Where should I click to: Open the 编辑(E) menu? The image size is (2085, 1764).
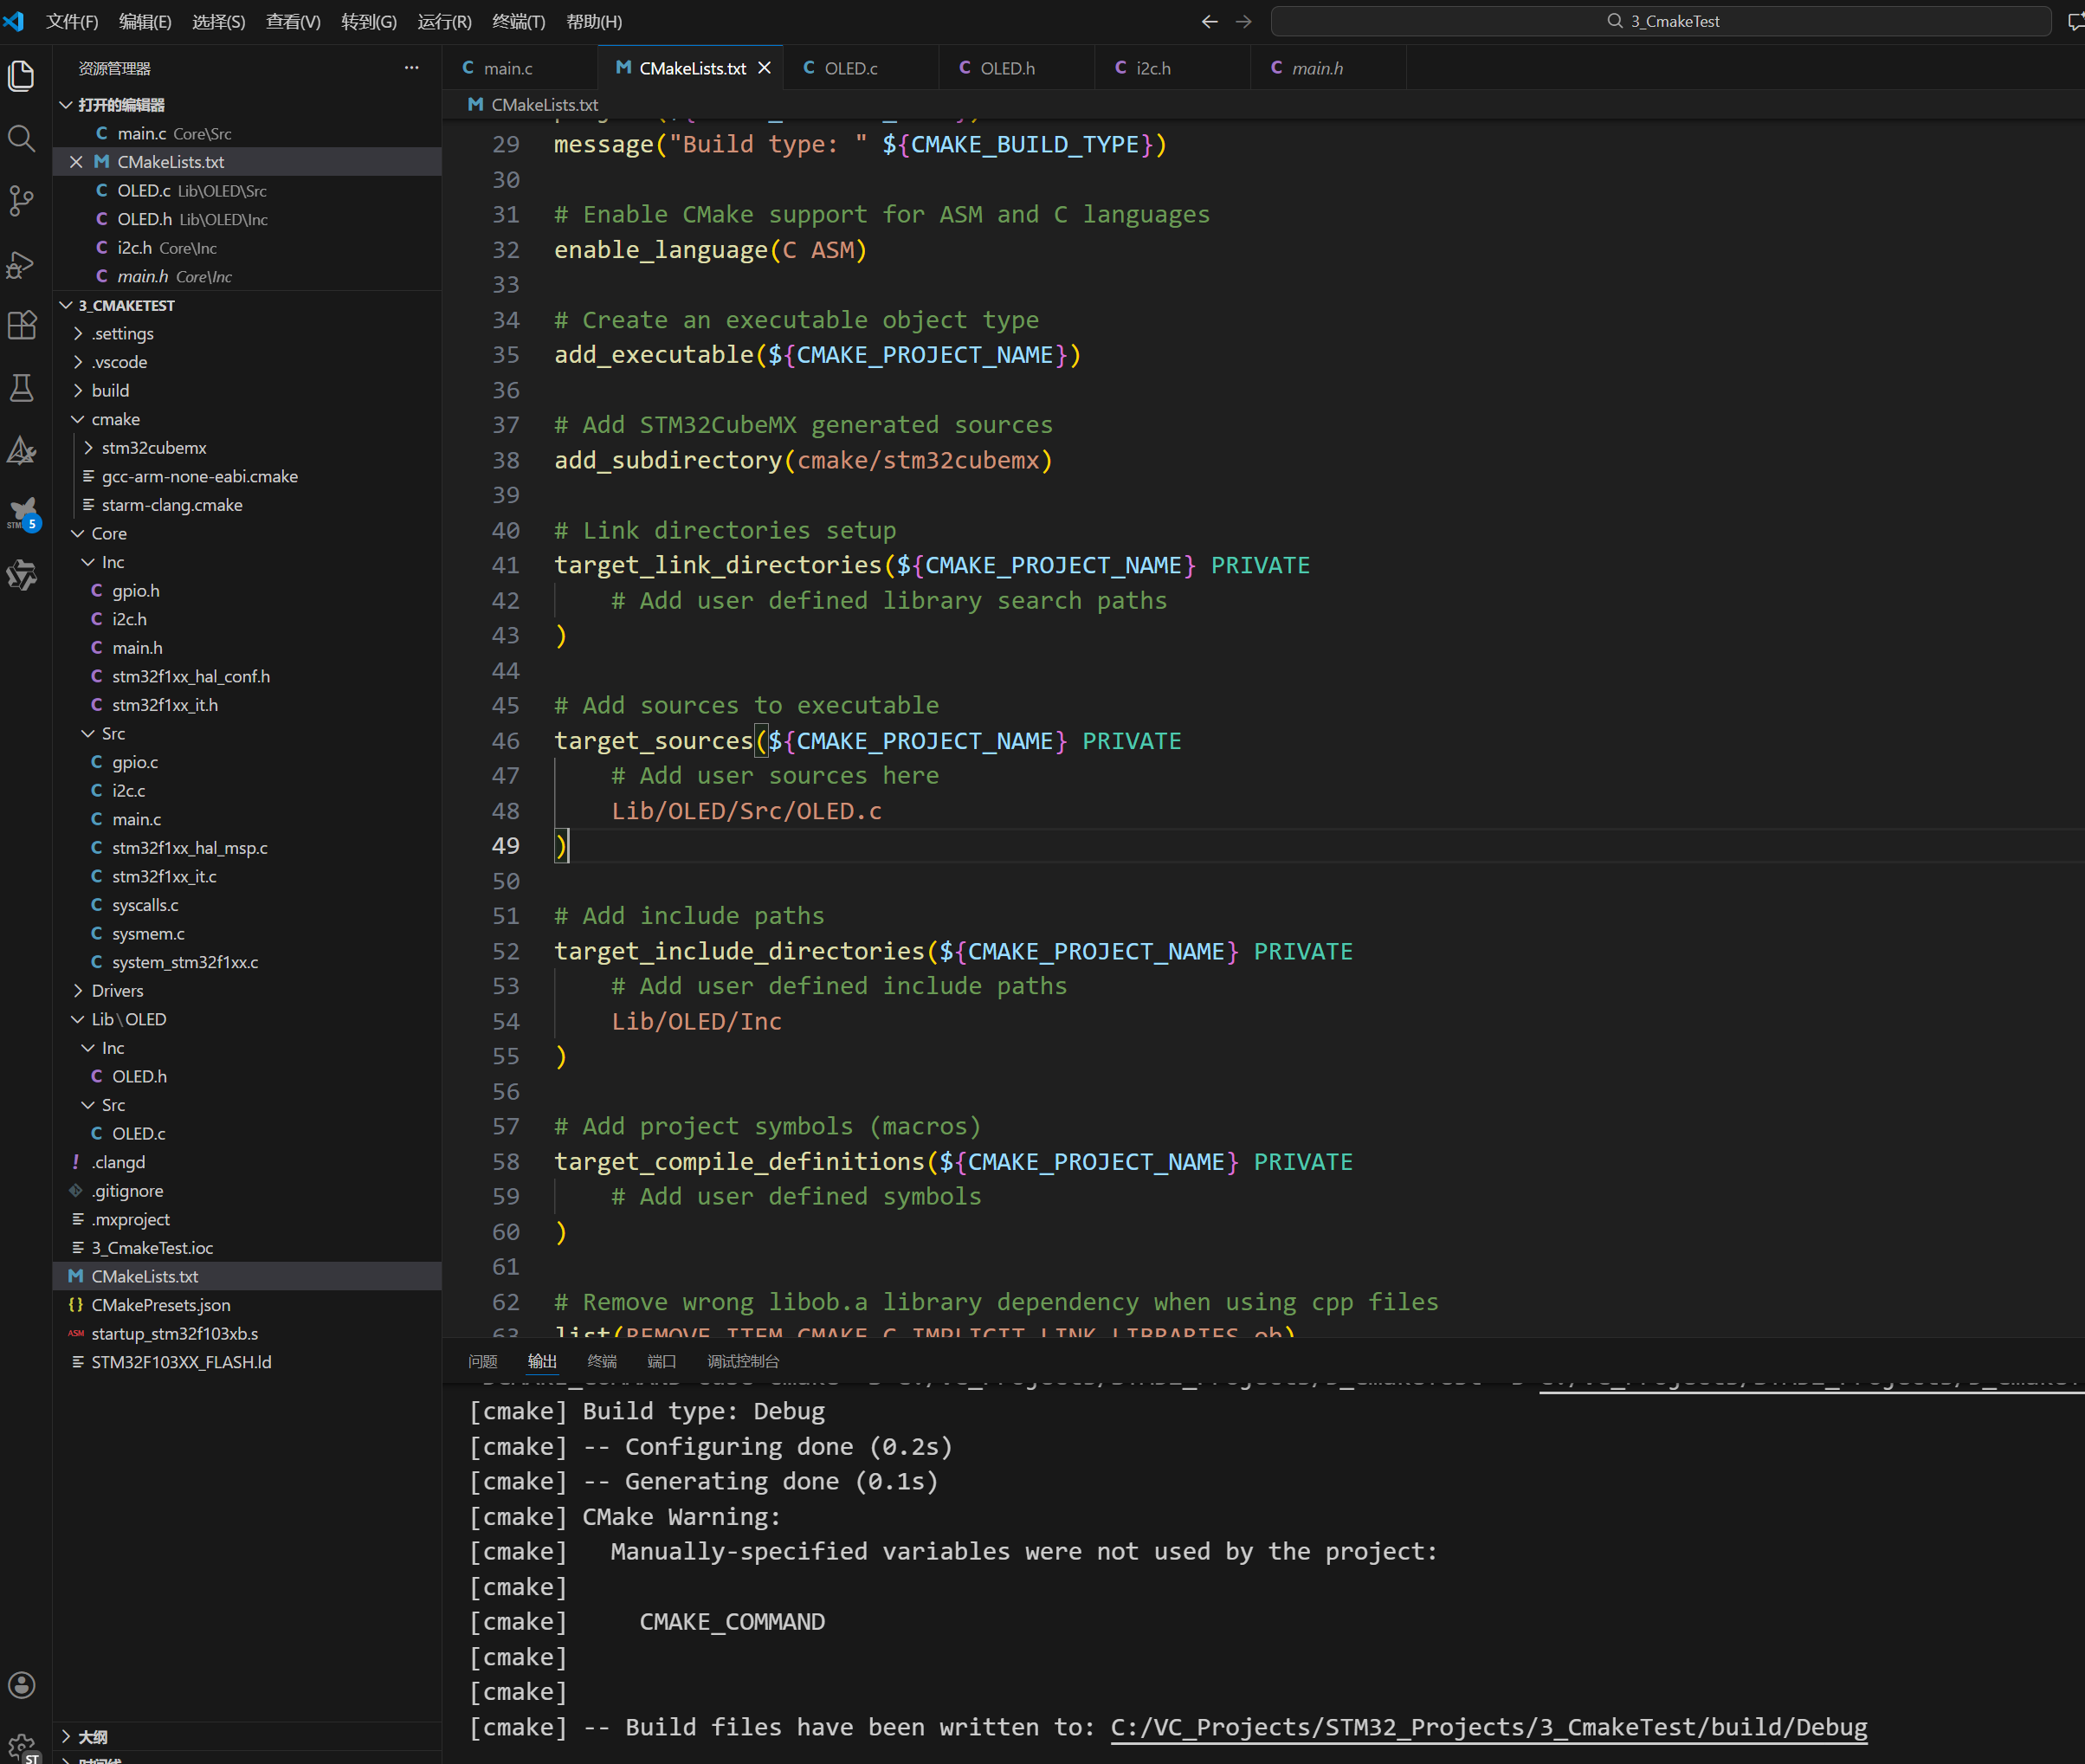145,21
